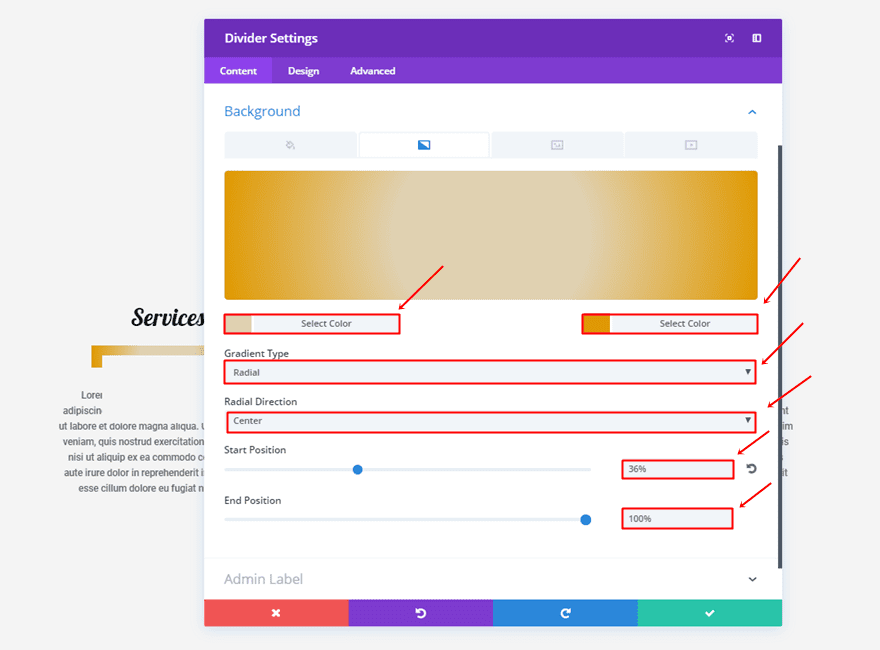This screenshot has width=880, height=650.
Task: Click the right Select Color button
Action: pyautogui.click(x=684, y=324)
